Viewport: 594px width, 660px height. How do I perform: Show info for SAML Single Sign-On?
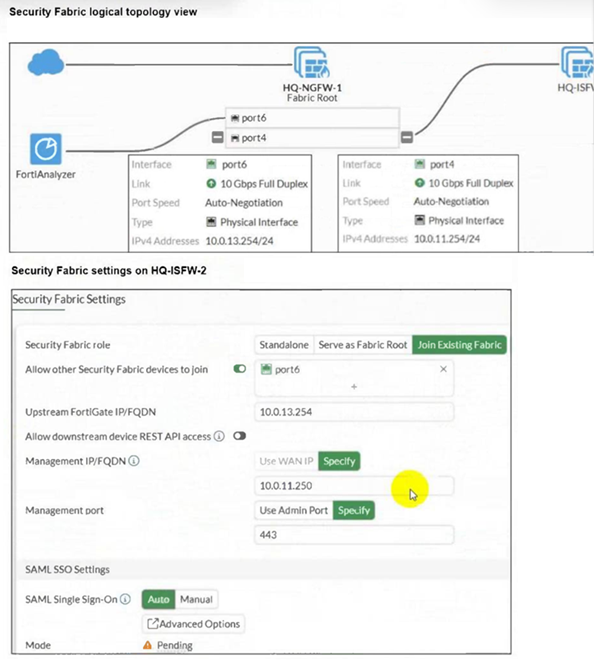point(125,599)
